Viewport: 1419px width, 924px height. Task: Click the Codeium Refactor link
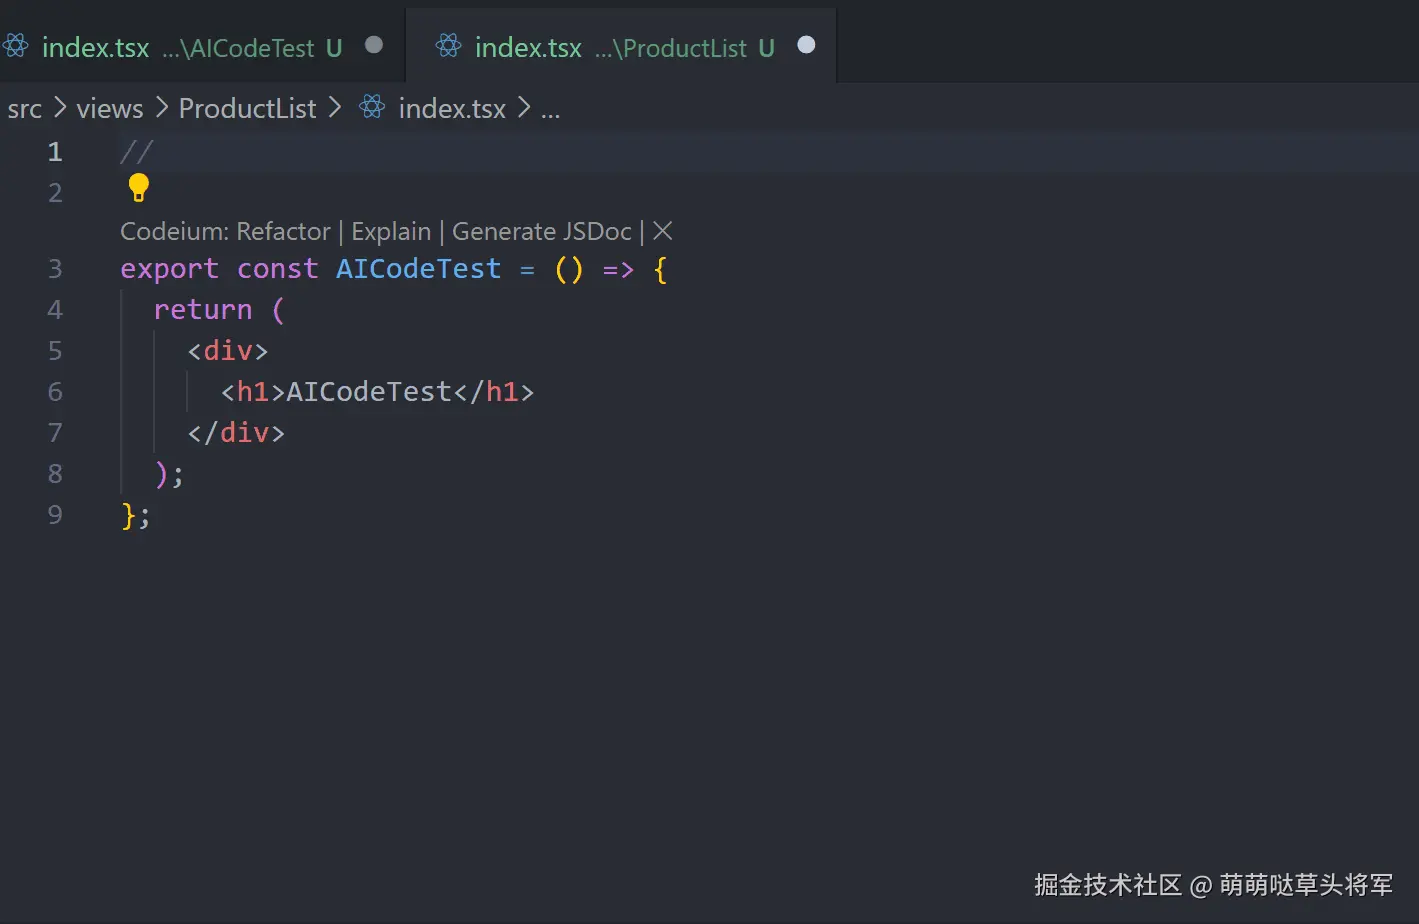[x=283, y=231]
